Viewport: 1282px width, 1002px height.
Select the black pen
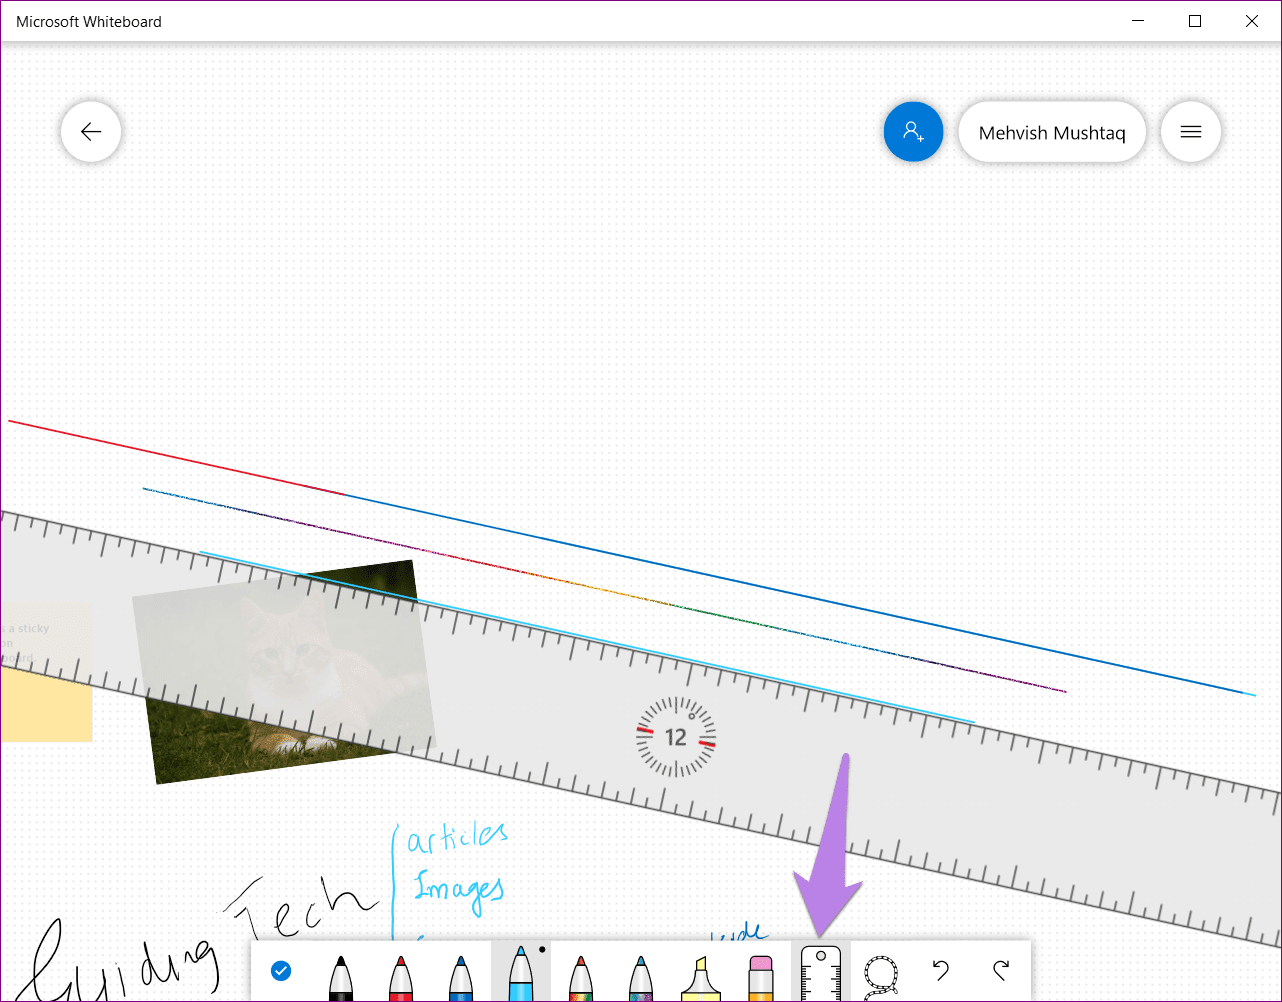pos(340,977)
